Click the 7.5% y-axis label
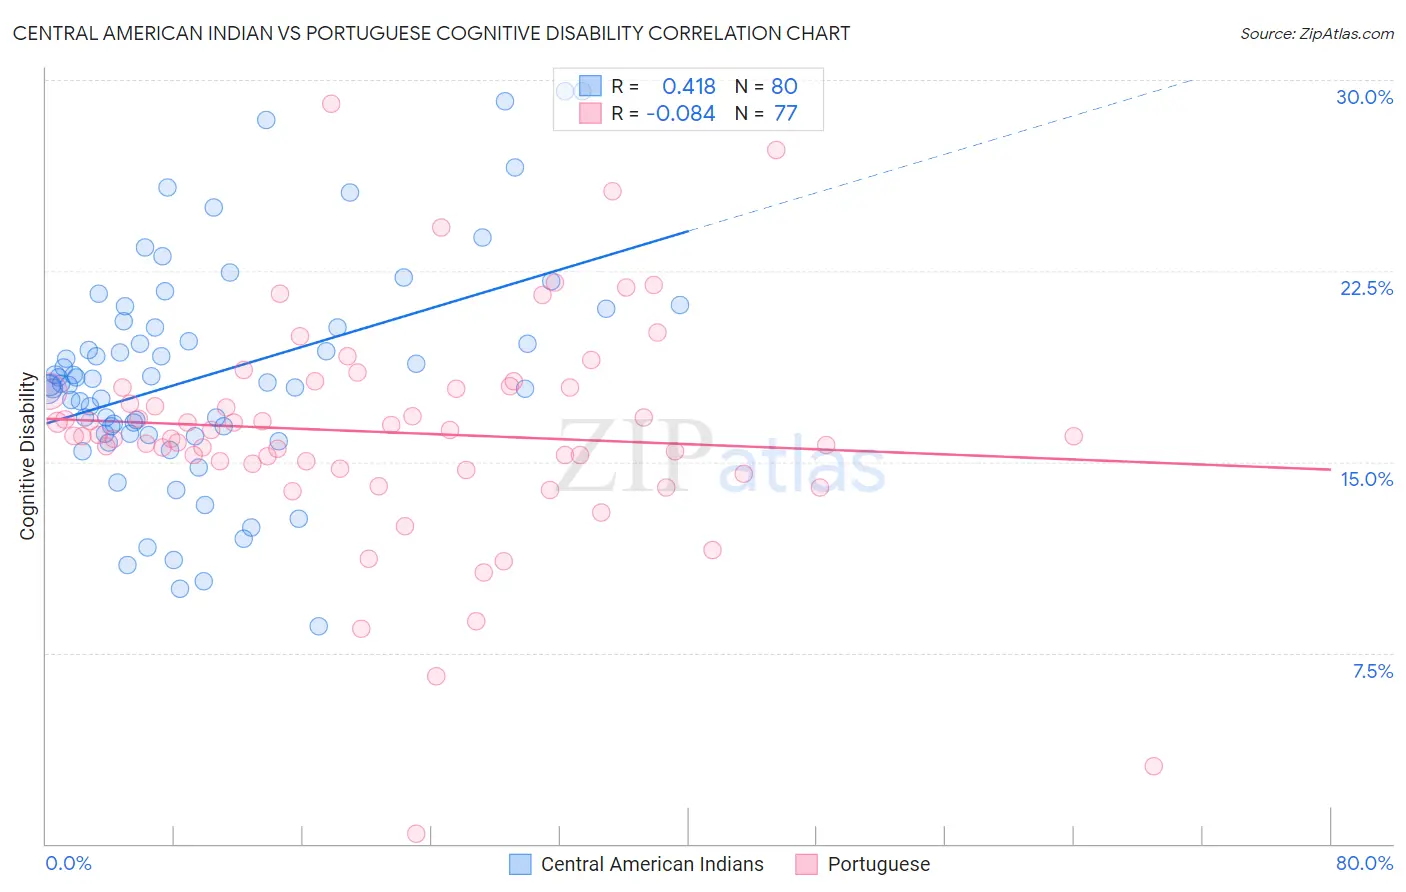1406x892 pixels. 1372,671
